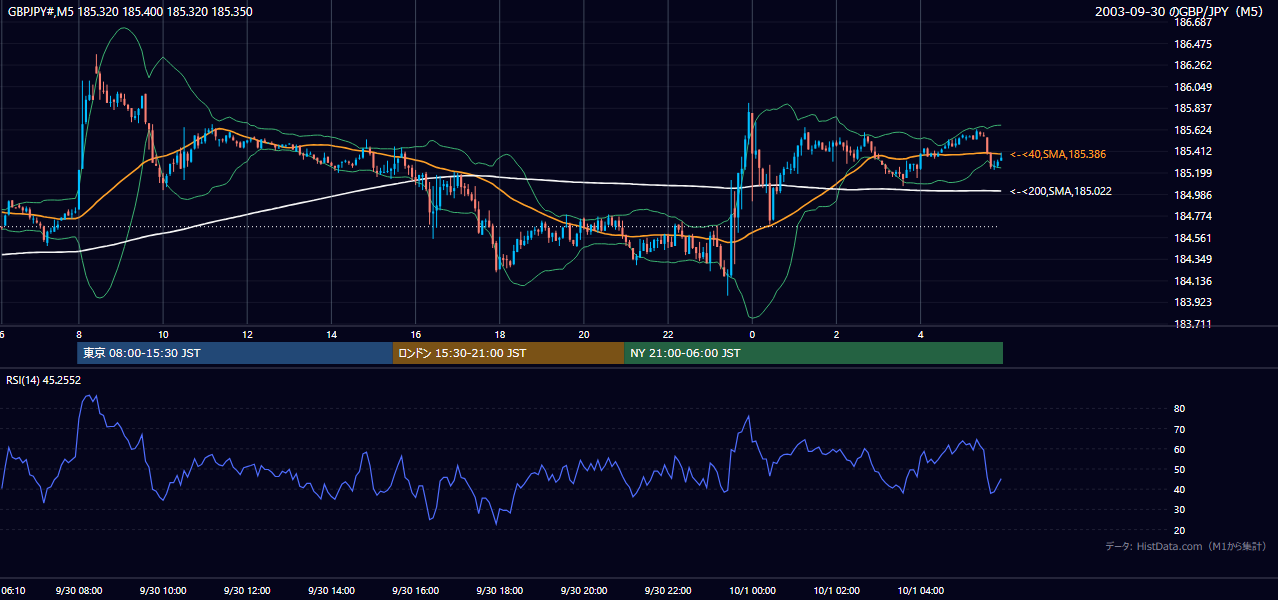Click the 9/30 12:00 time label
The width and height of the screenshot is (1278, 600).
click(247, 591)
